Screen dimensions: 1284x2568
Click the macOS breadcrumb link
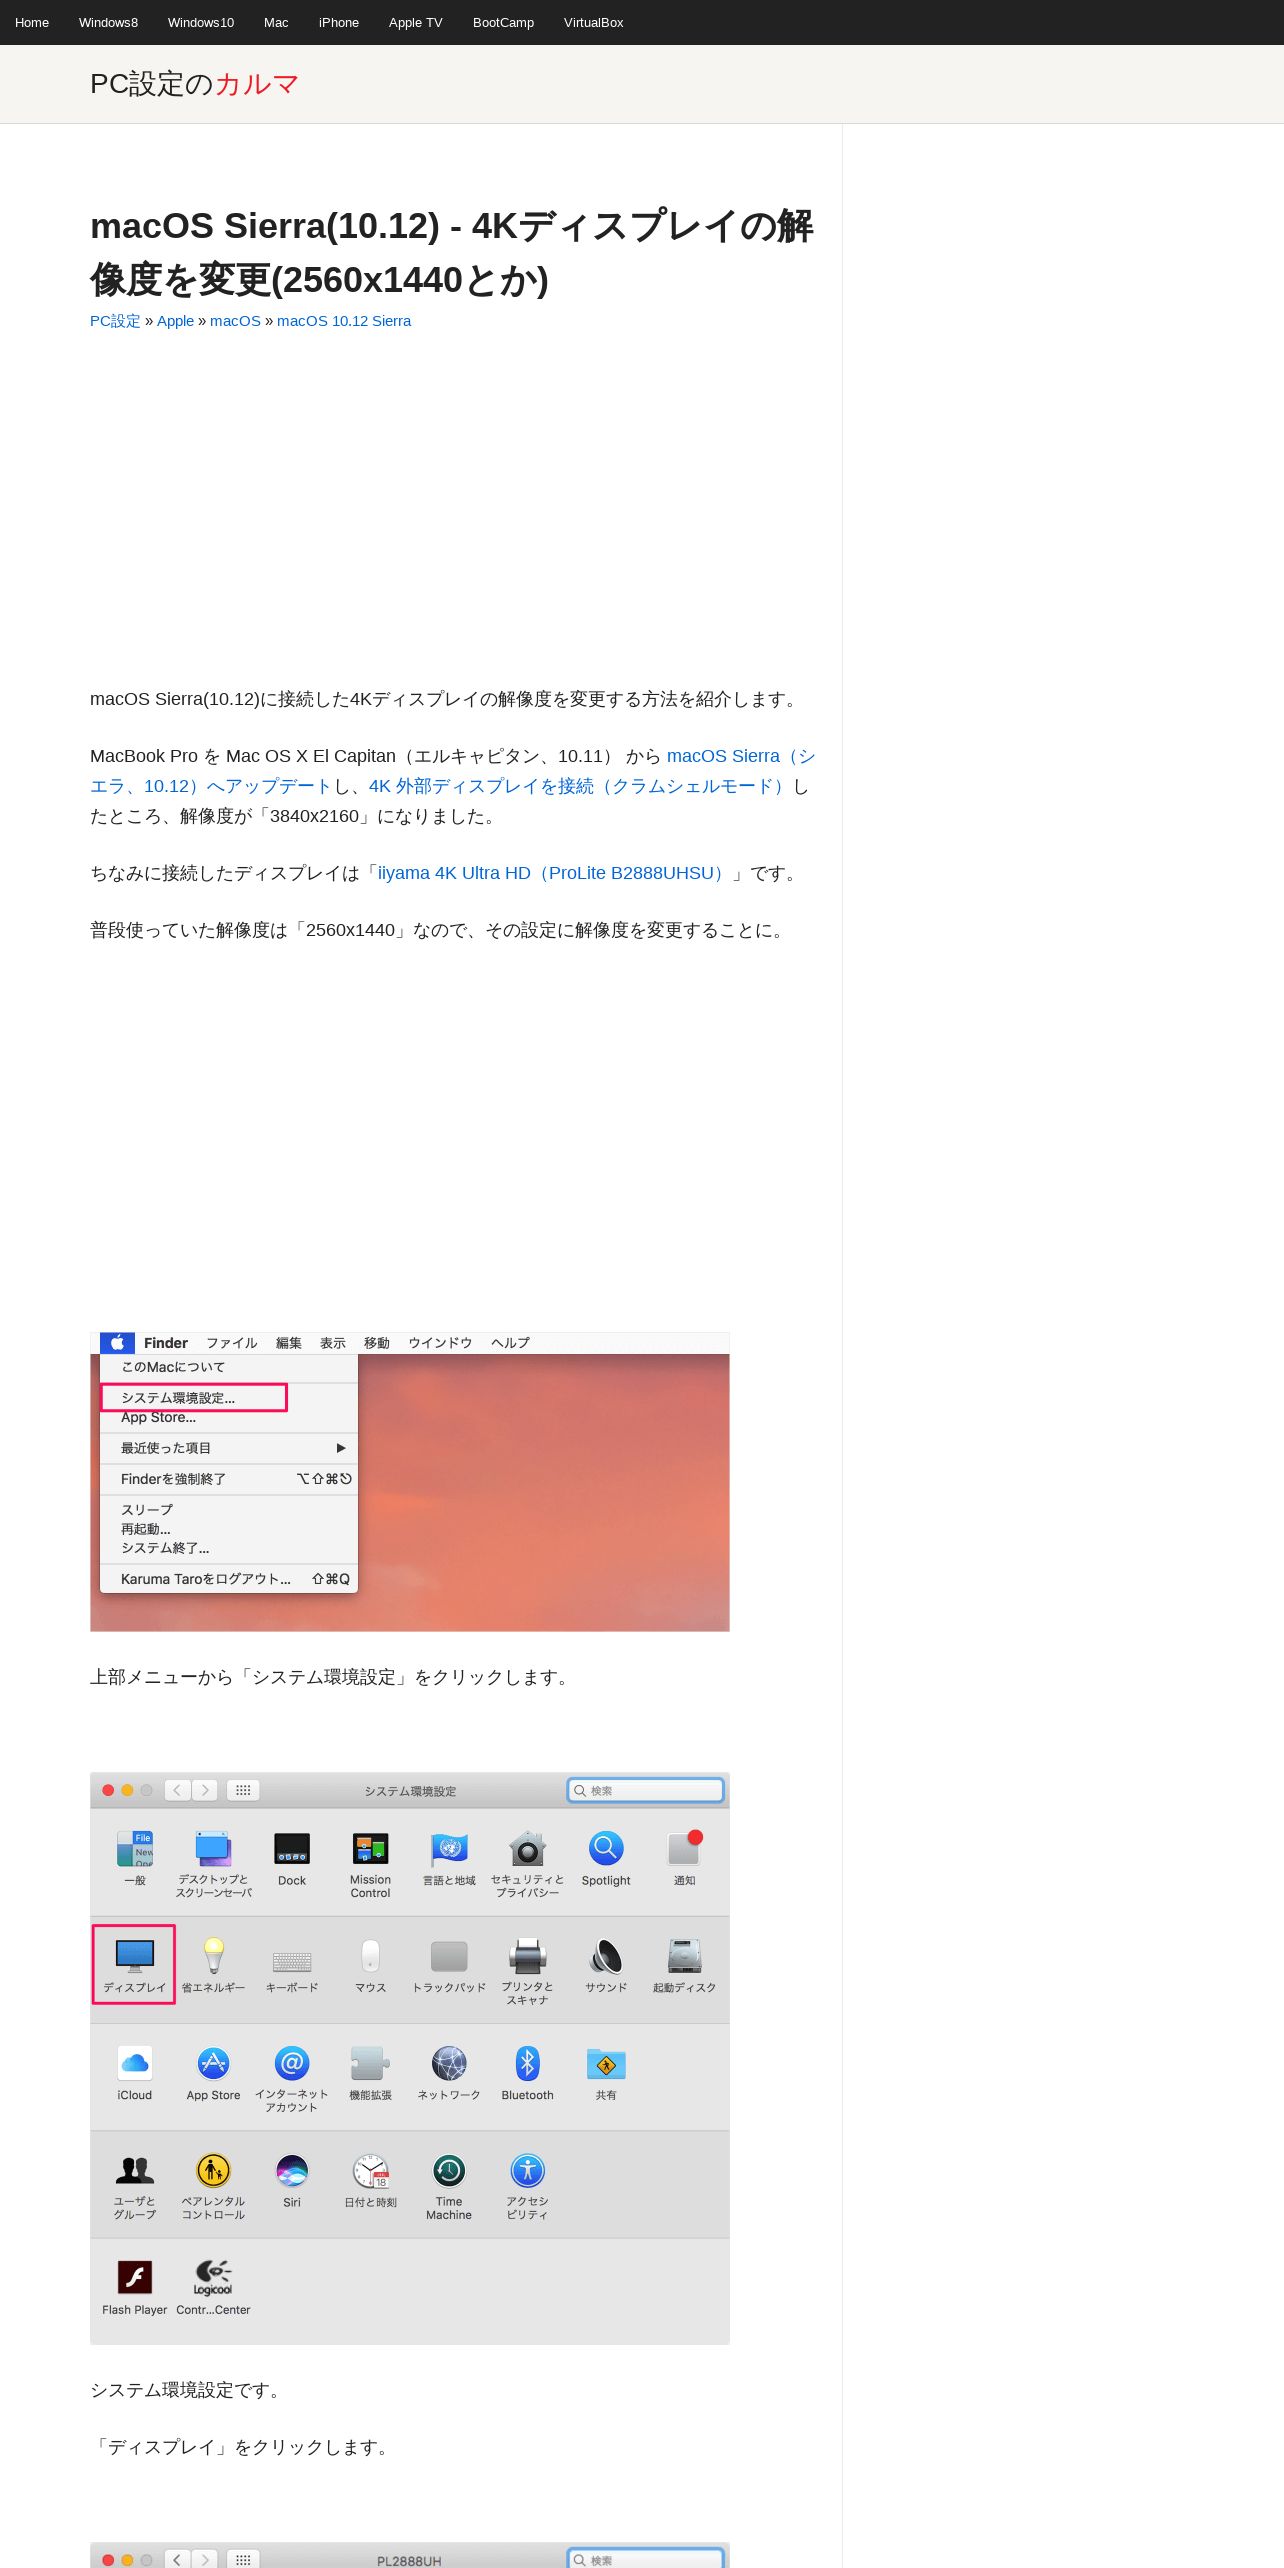point(235,321)
